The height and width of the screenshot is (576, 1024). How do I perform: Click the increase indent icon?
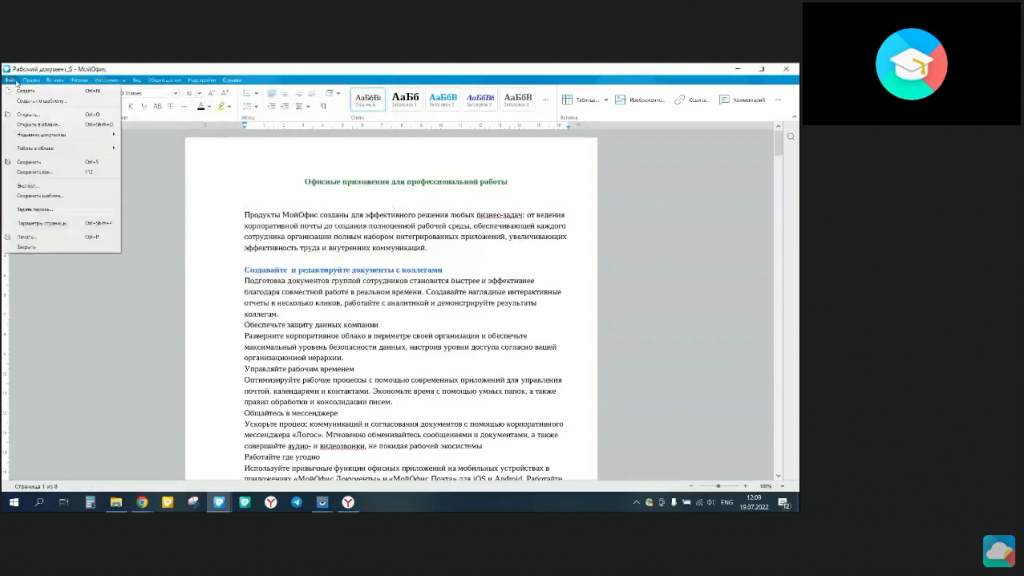285,106
